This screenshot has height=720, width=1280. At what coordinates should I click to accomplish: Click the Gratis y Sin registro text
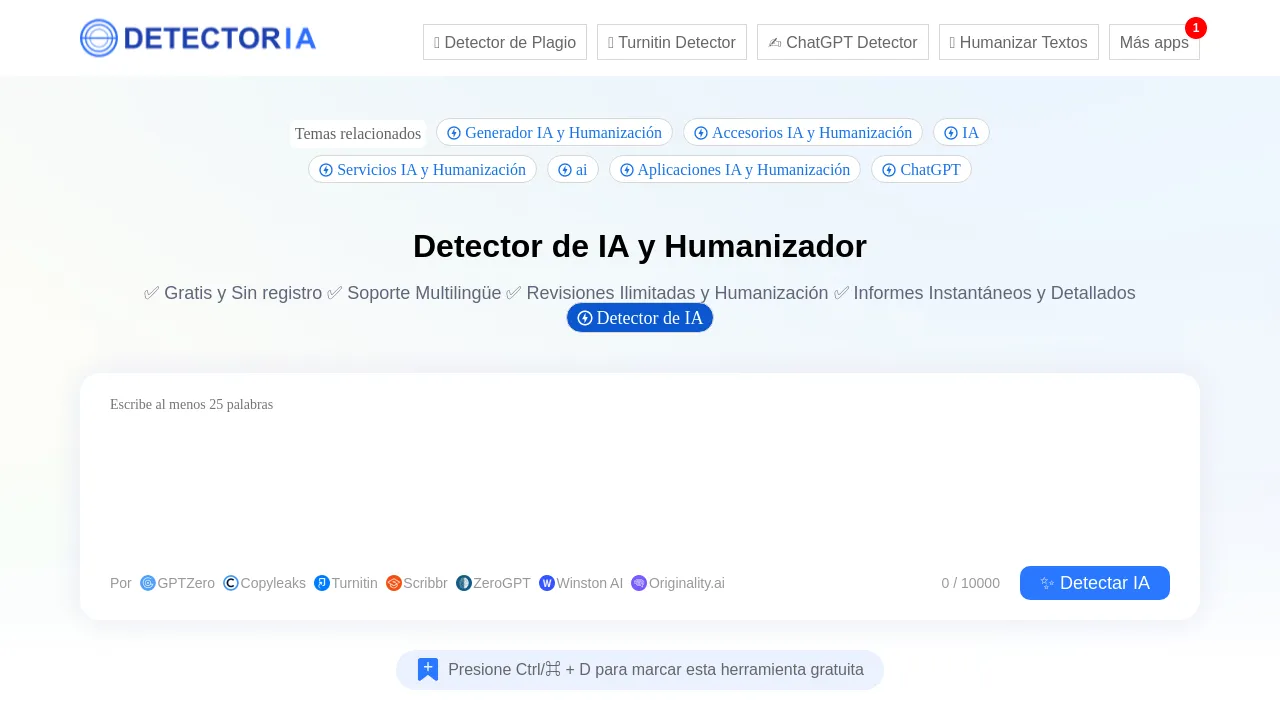tap(243, 293)
